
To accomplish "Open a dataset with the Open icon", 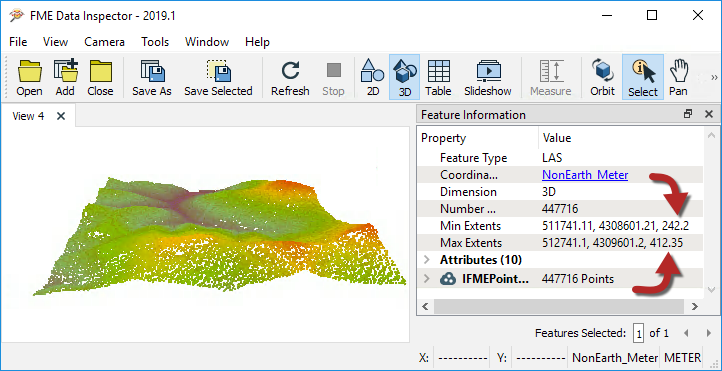I will (29, 77).
